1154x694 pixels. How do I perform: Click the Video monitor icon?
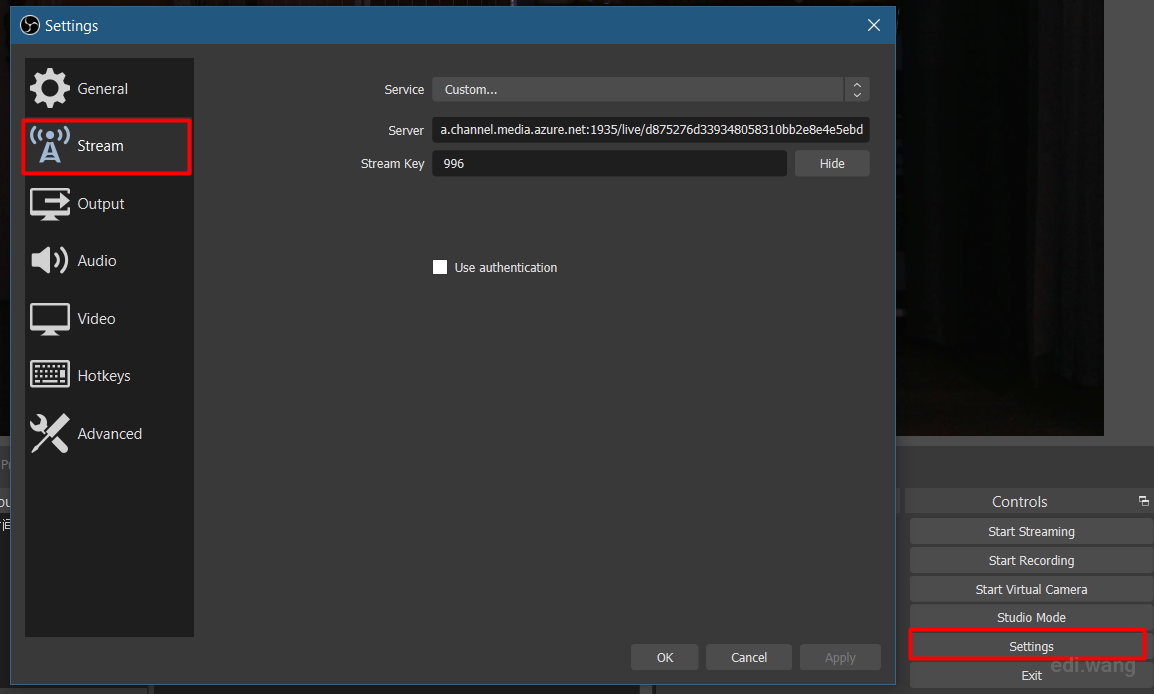49,319
